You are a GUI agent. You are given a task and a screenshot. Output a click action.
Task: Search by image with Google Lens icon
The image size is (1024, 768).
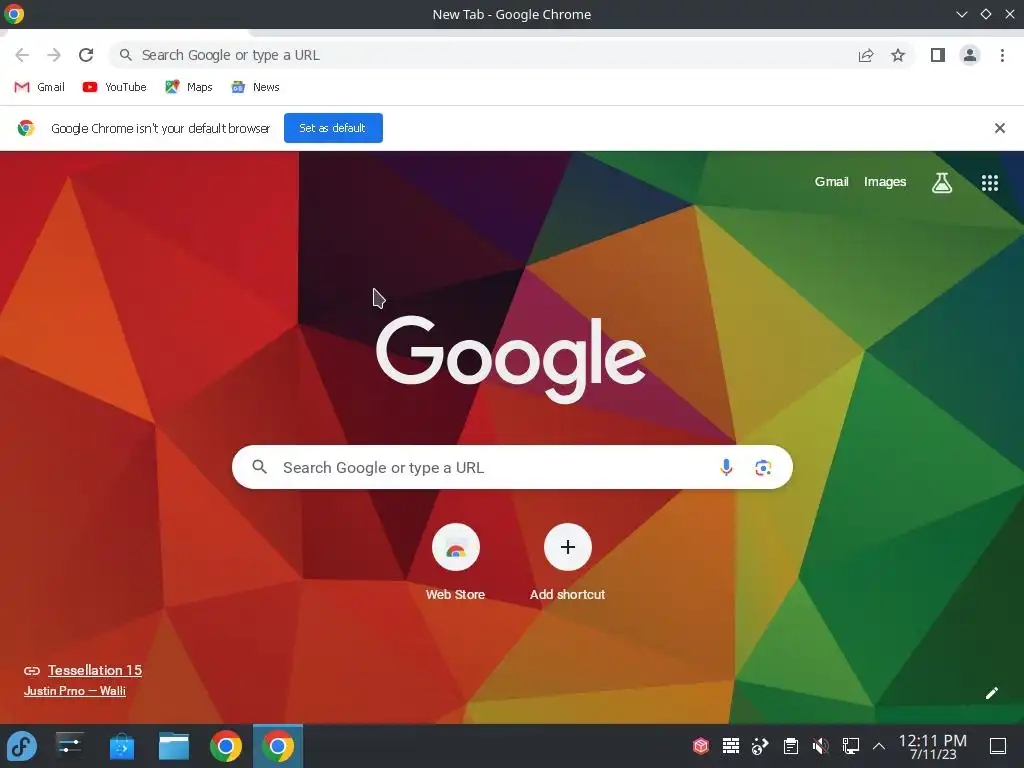pyautogui.click(x=763, y=468)
